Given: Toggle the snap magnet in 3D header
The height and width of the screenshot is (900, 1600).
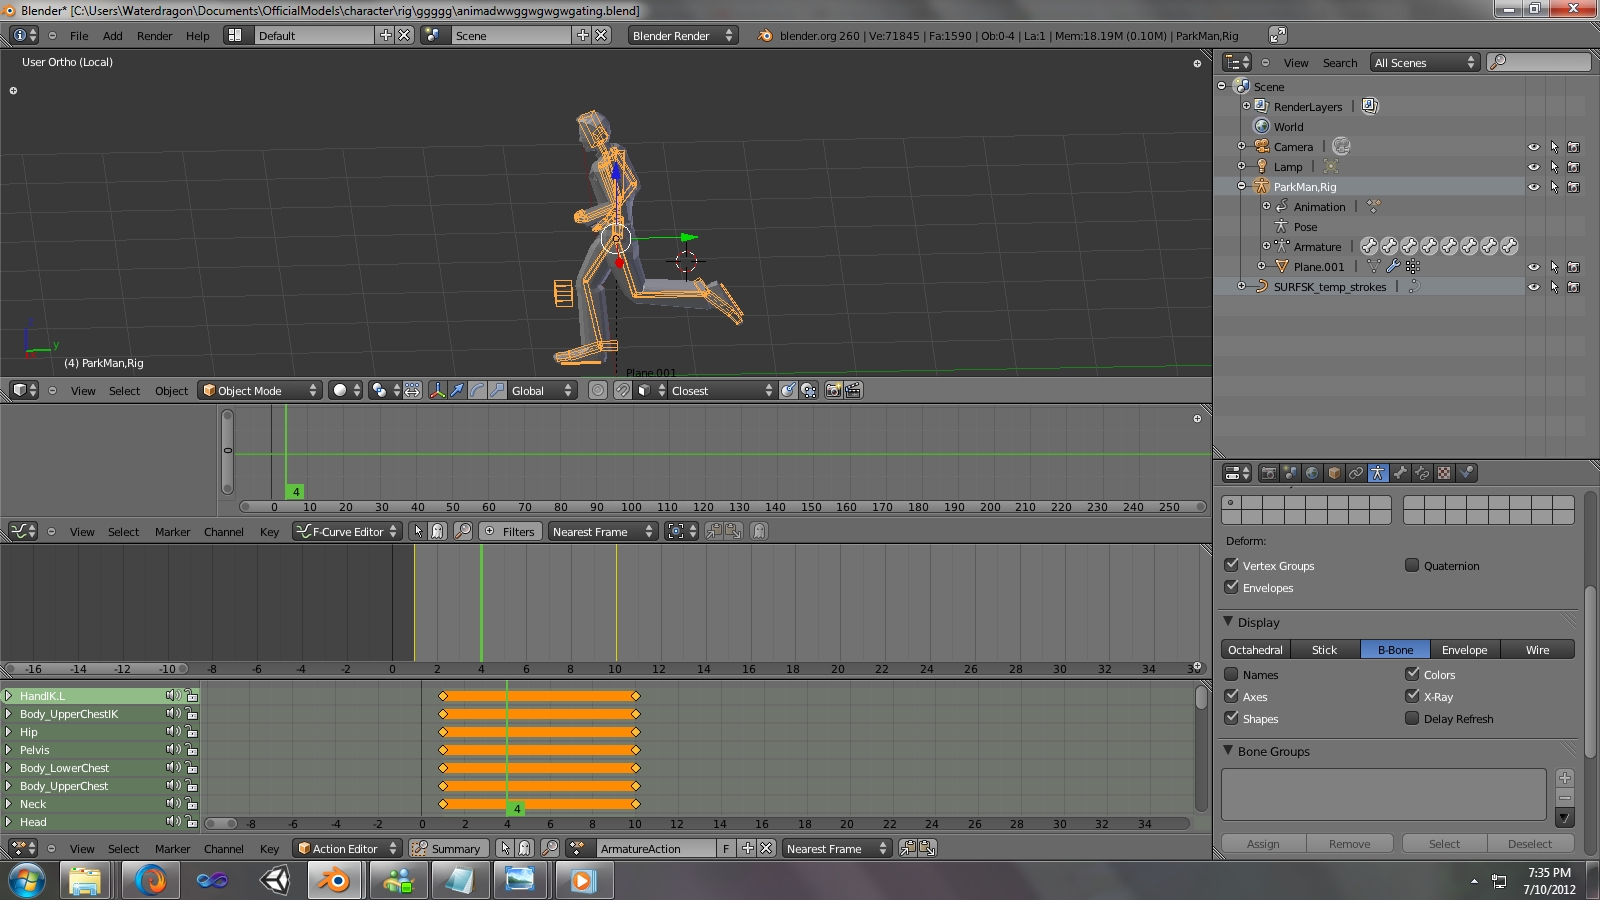Looking at the screenshot, I should (x=622, y=390).
